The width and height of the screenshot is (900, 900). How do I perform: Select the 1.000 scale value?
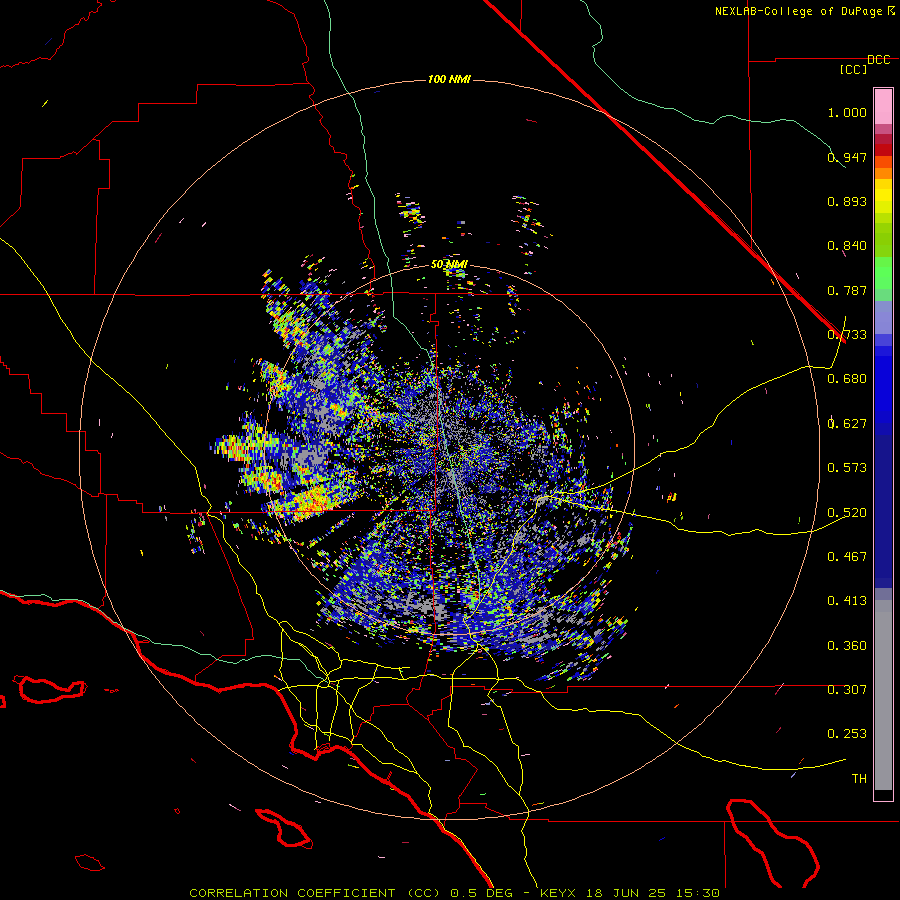pyautogui.click(x=847, y=112)
